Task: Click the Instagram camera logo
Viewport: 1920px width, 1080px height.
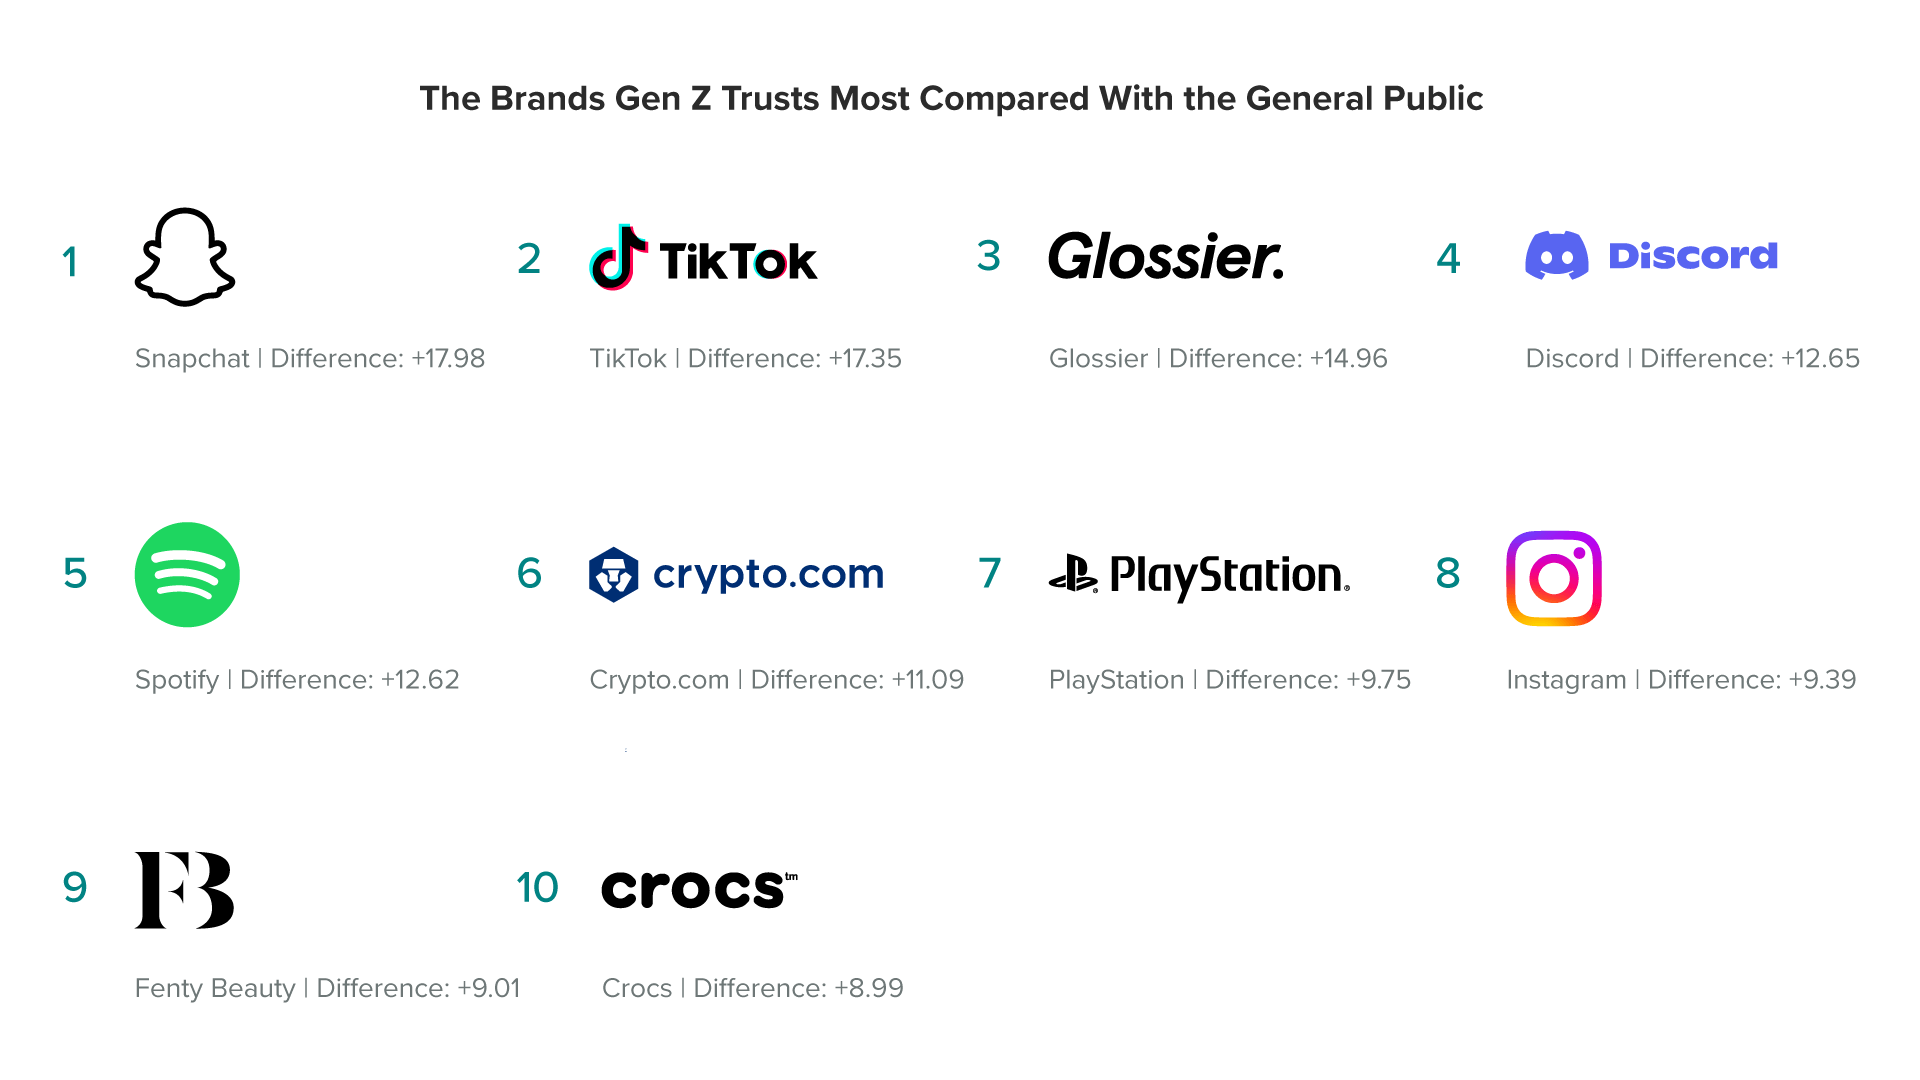Action: pyautogui.click(x=1553, y=578)
